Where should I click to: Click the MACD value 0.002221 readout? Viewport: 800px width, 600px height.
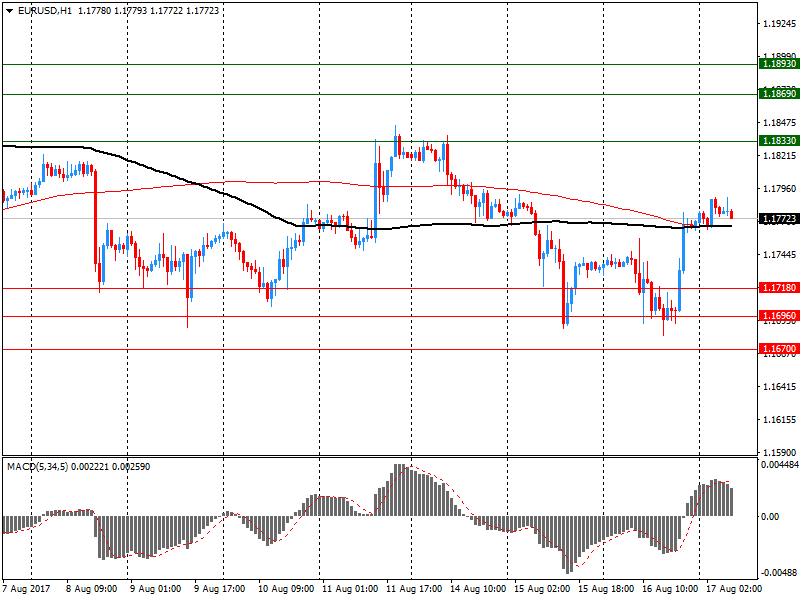tap(90, 467)
